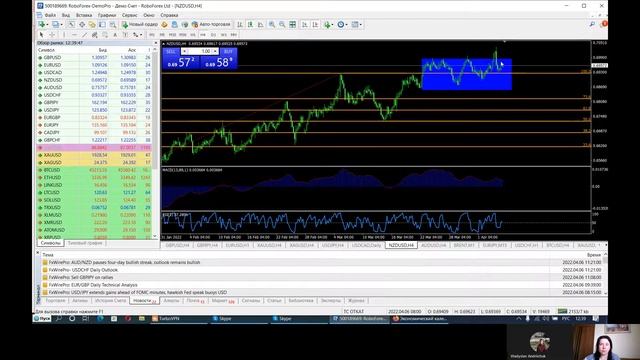Select the vertical line drawing tool
The height and width of the screenshot is (360, 640).
[64, 35]
